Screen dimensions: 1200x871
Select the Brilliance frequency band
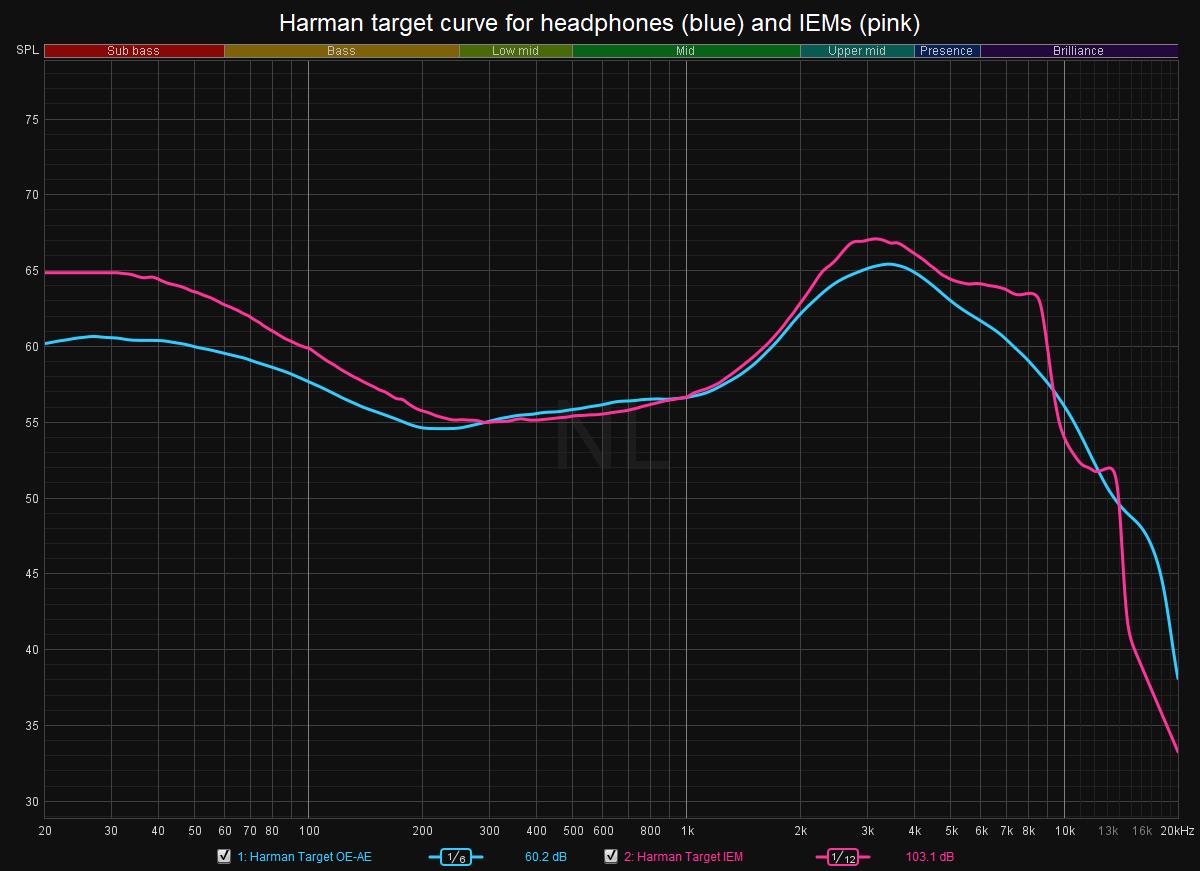1078,51
